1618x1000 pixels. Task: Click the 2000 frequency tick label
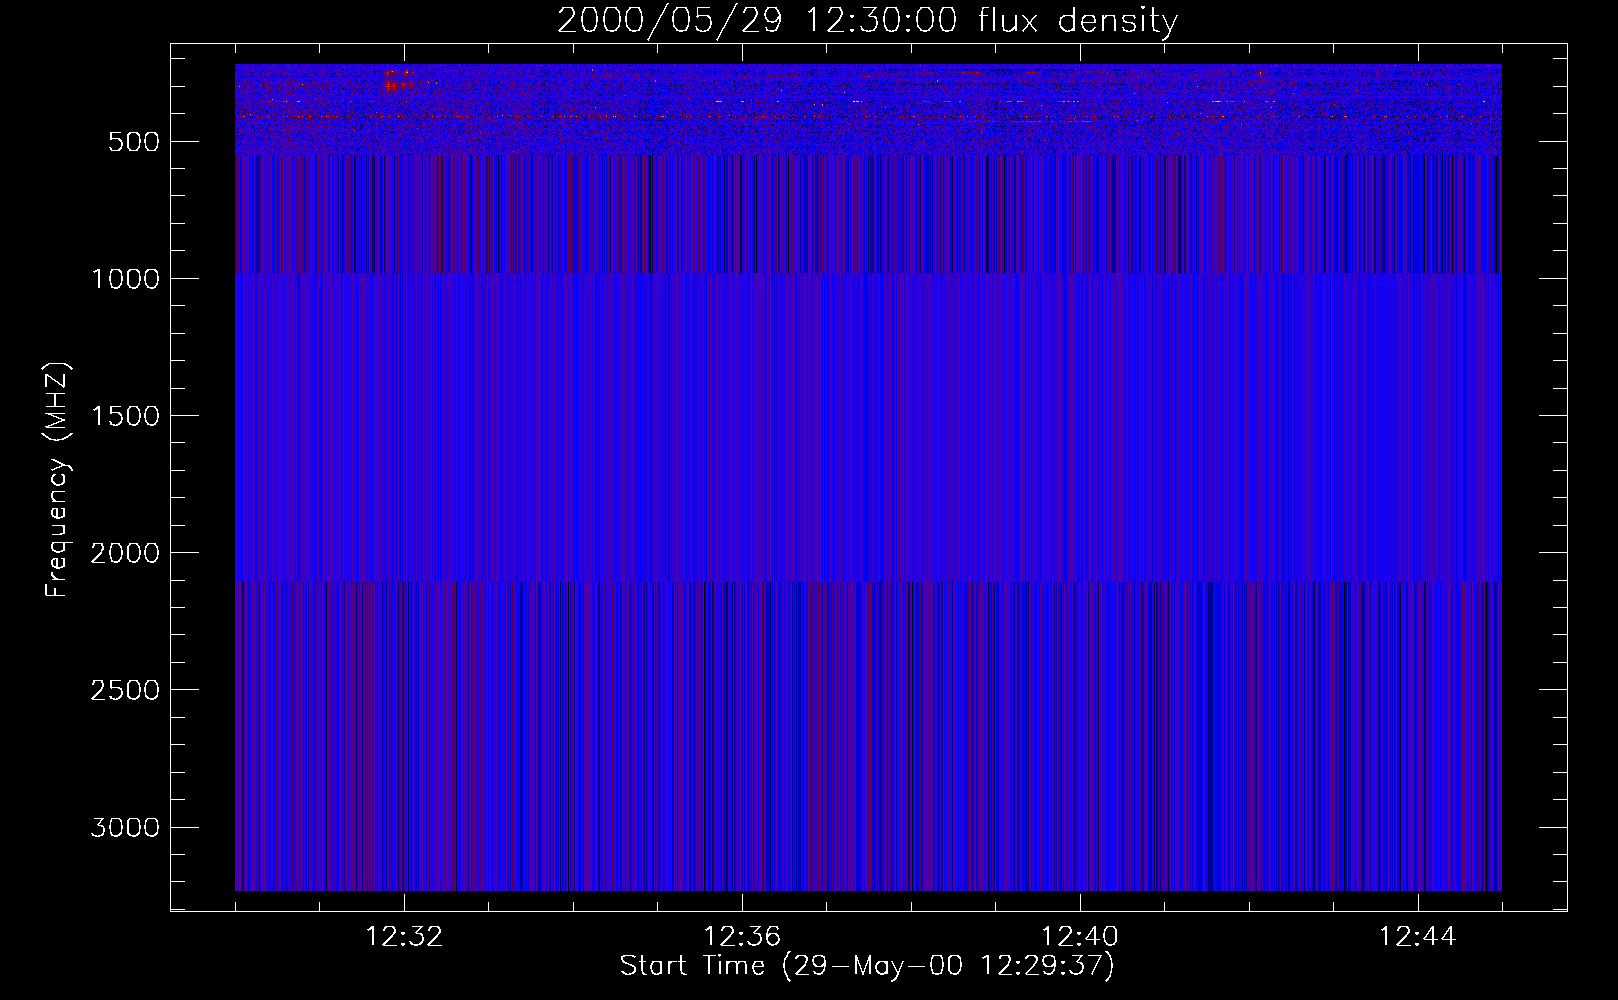125,553
